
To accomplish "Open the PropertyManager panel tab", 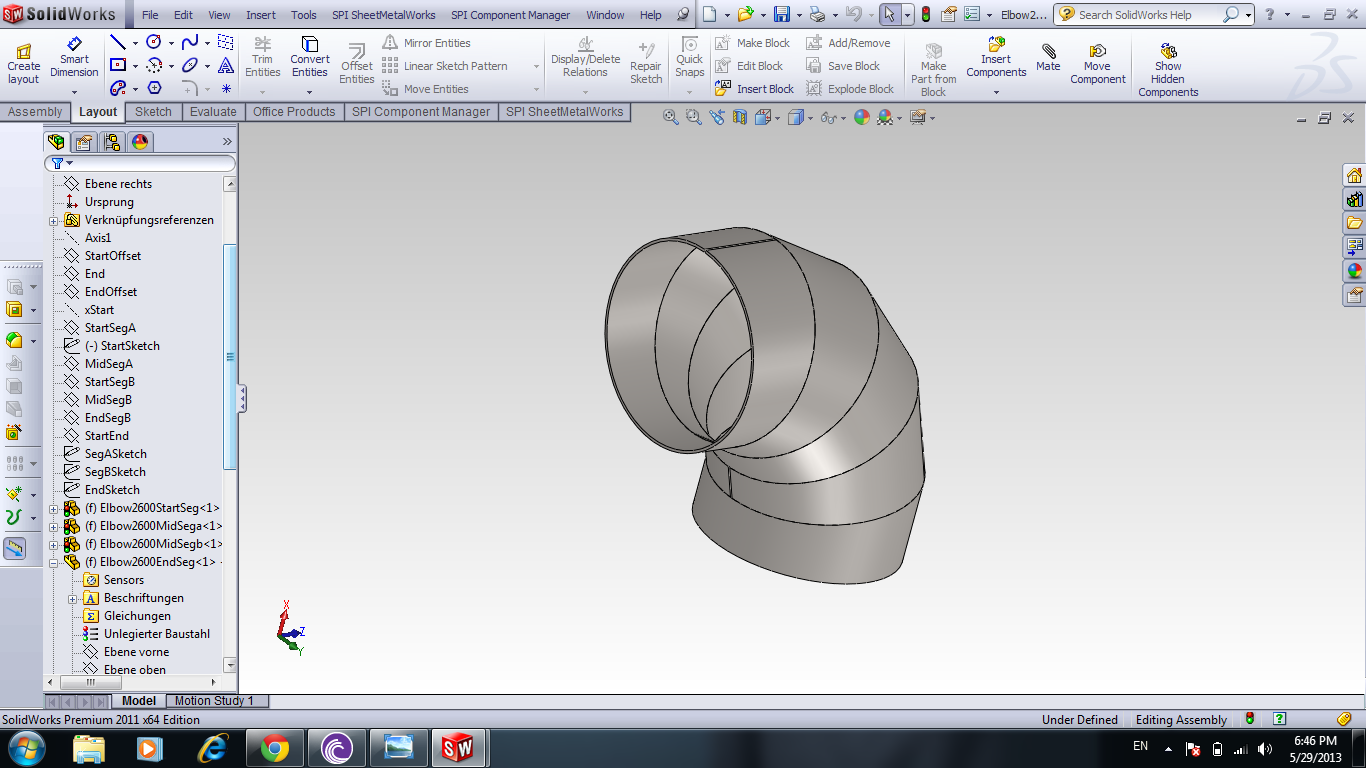I will click(84, 142).
